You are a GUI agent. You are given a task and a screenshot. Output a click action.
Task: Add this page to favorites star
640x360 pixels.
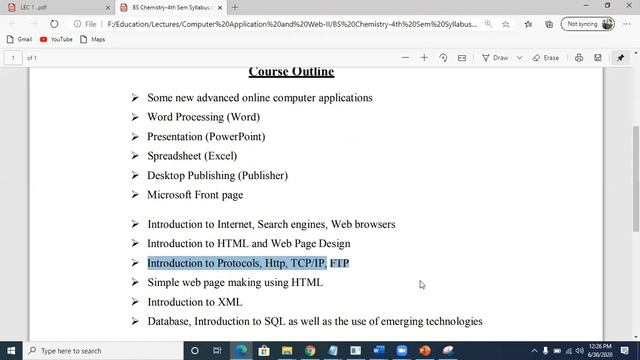point(506,24)
